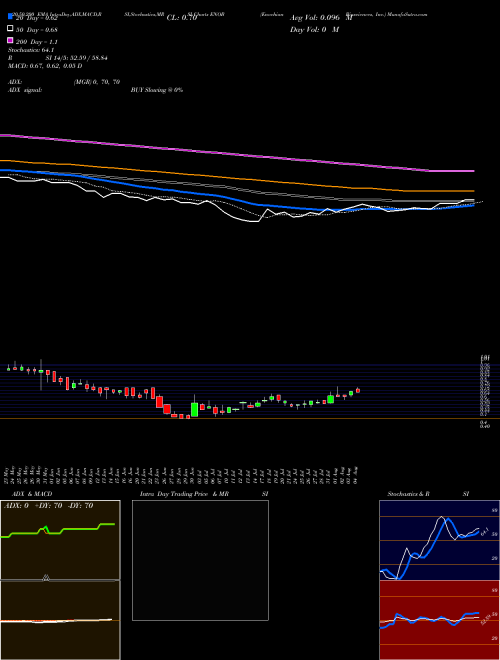Open the empty Intra Day Trading chart panel
Viewport: 500px width, 660px height.
pos(200,560)
